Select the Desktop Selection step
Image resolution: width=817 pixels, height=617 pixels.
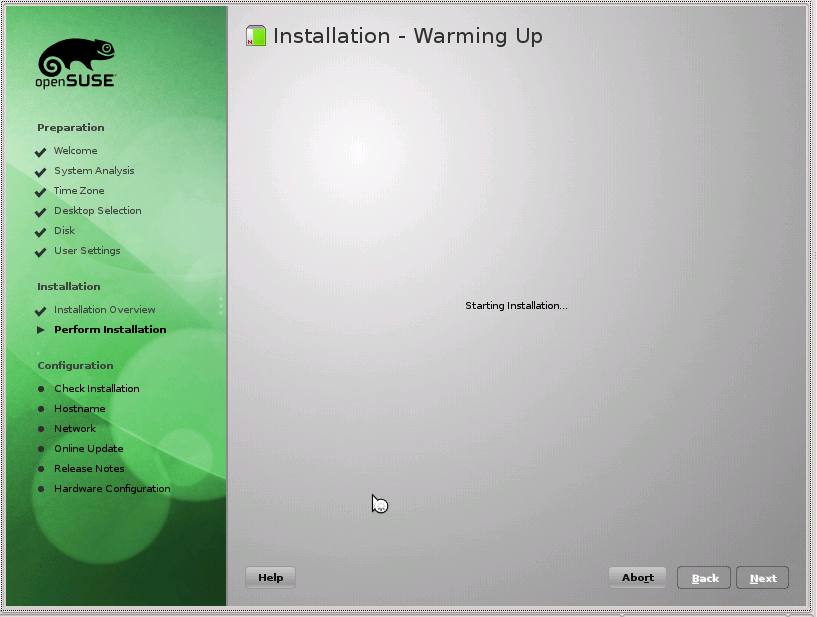[98, 211]
